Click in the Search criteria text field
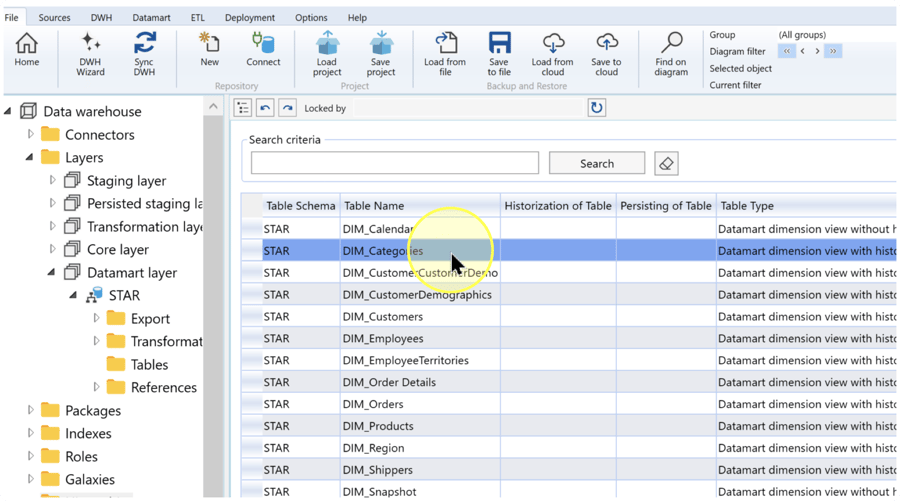 395,163
